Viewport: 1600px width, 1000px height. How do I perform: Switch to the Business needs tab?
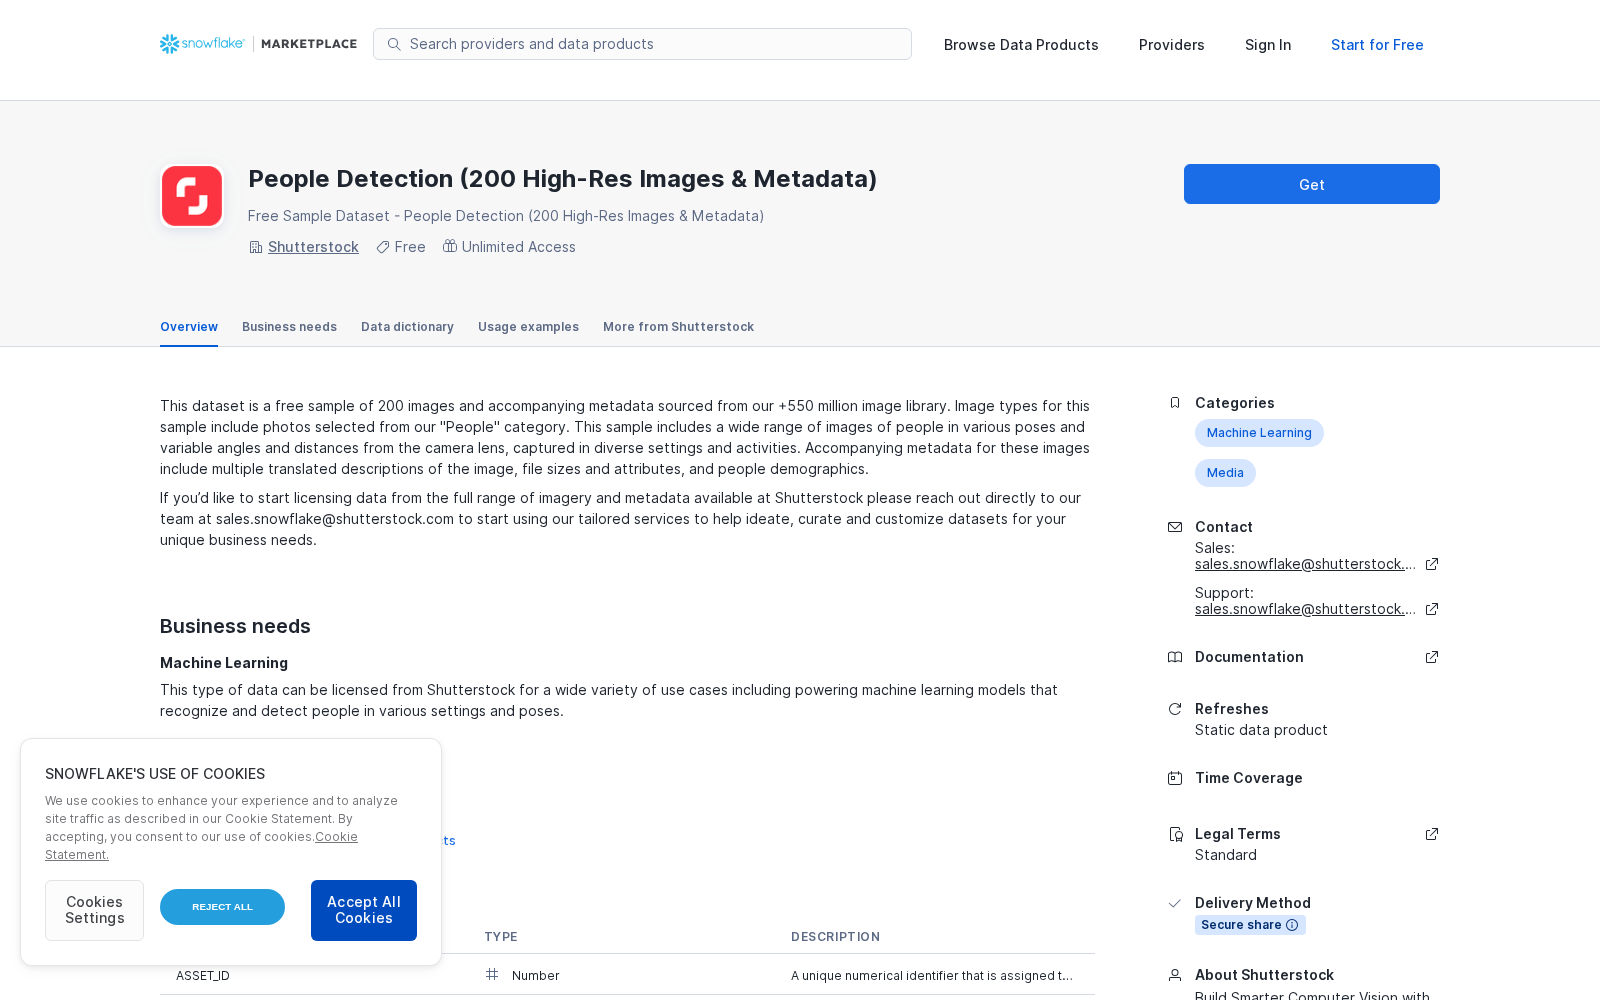(289, 327)
